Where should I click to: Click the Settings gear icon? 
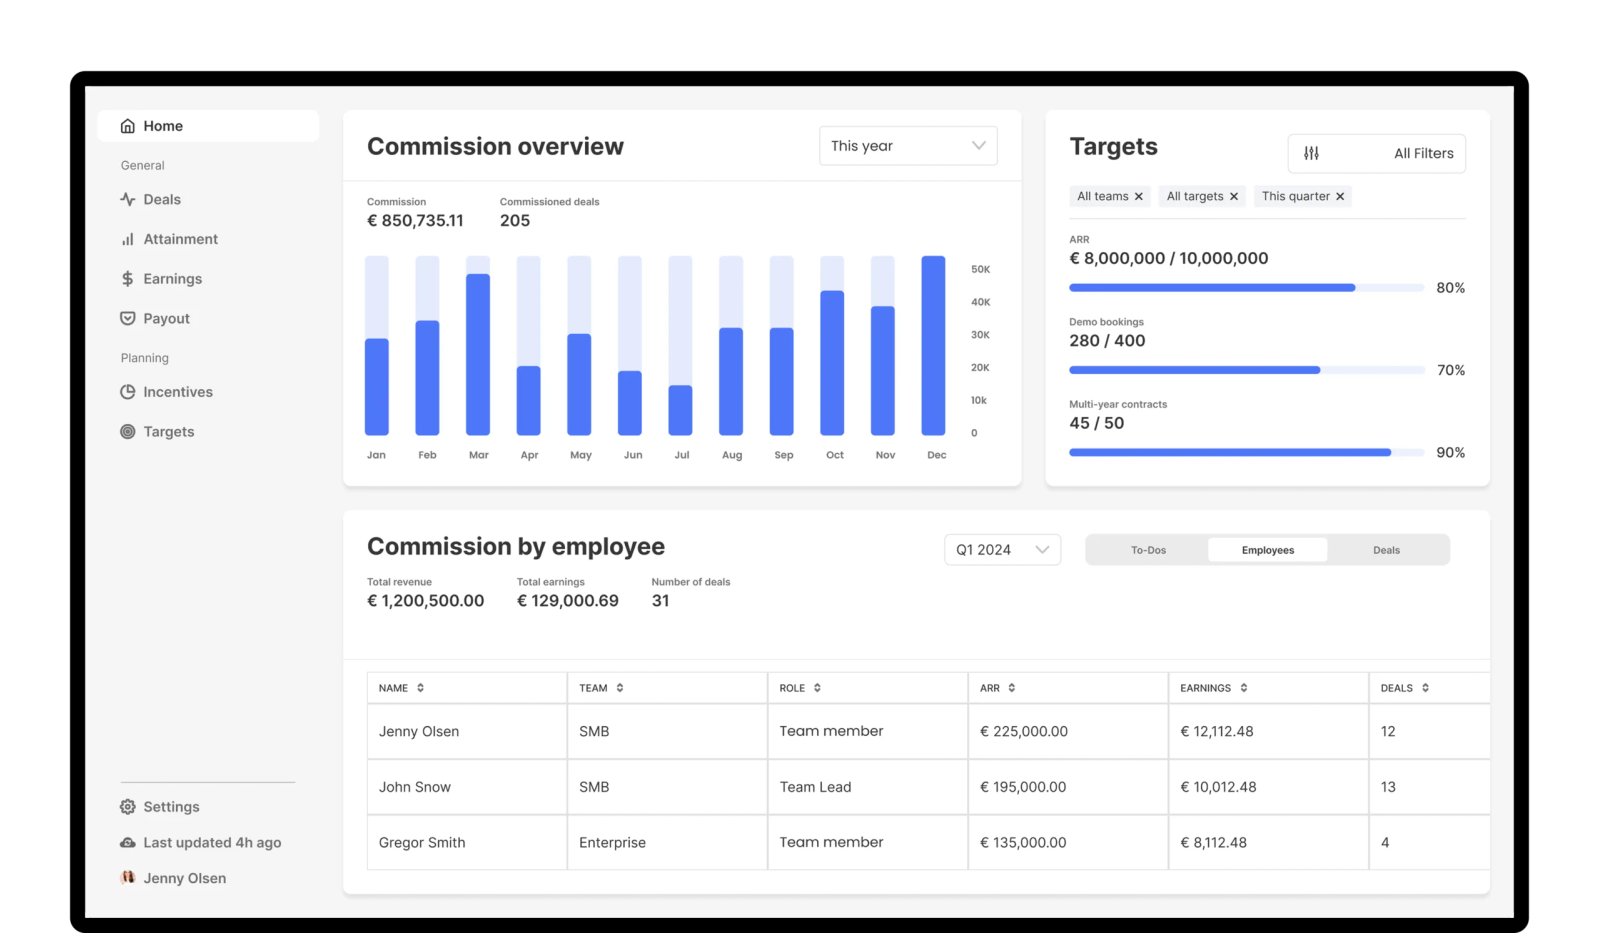[x=128, y=807]
